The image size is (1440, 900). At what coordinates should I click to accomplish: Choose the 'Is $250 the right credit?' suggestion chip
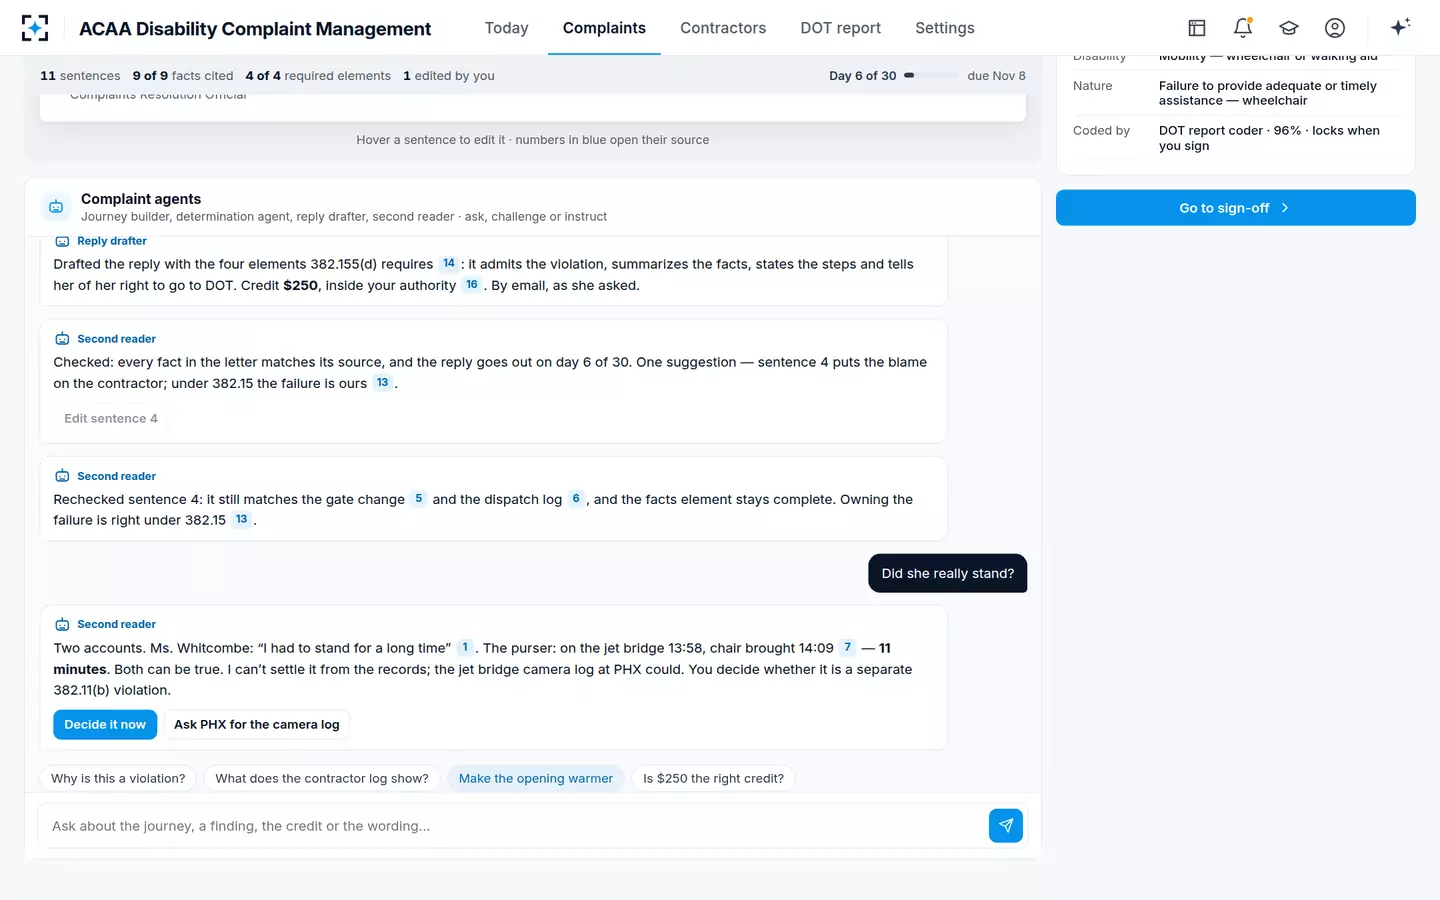pyautogui.click(x=713, y=779)
